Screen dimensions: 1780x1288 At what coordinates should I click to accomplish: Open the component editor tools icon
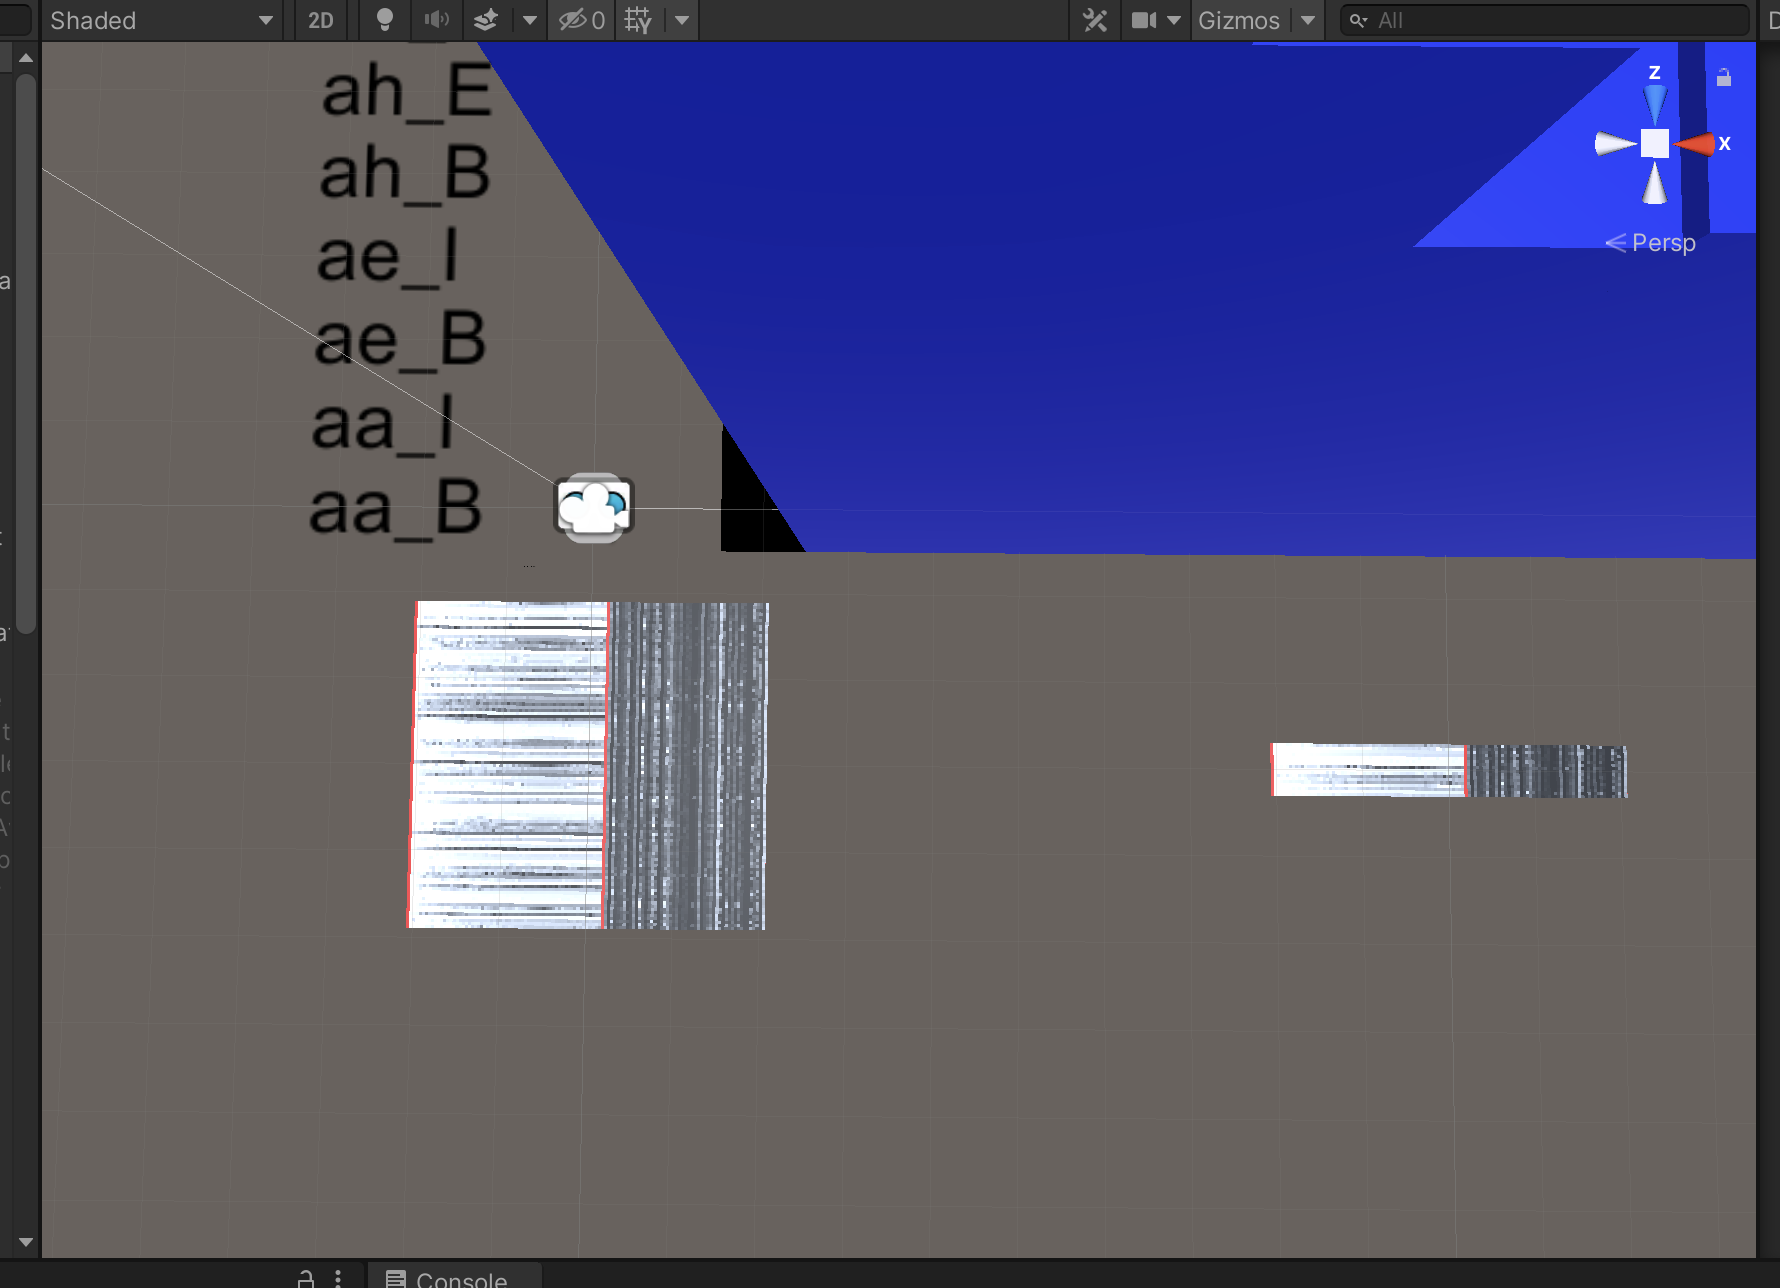[x=1095, y=20]
